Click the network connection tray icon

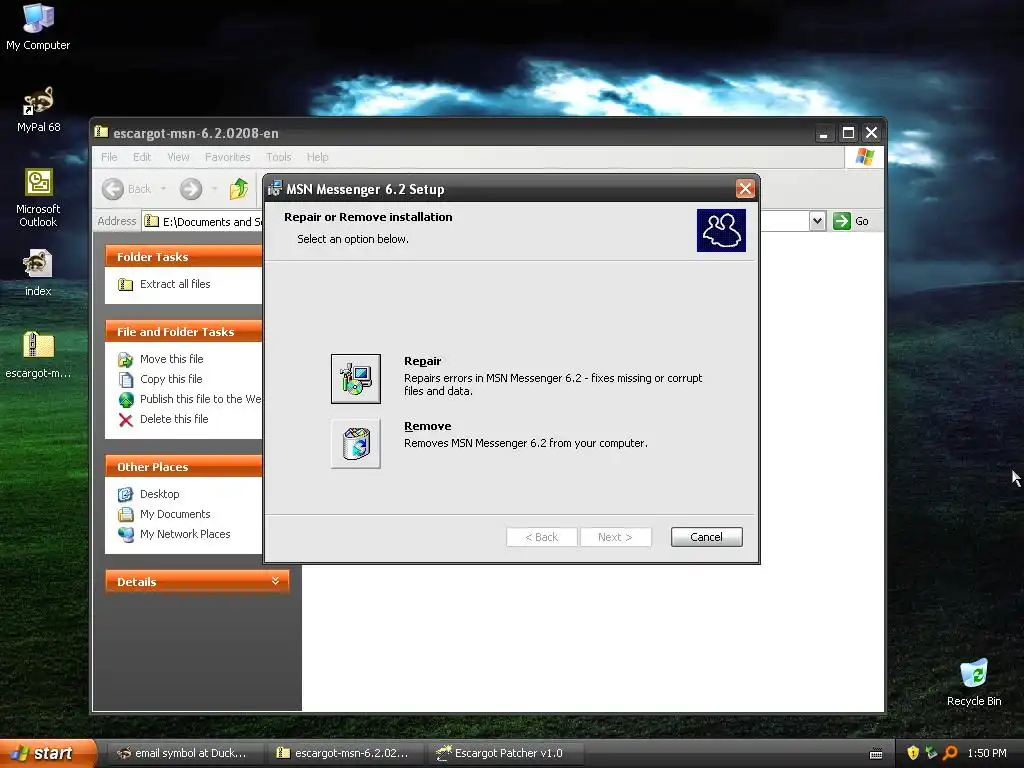tap(931, 753)
